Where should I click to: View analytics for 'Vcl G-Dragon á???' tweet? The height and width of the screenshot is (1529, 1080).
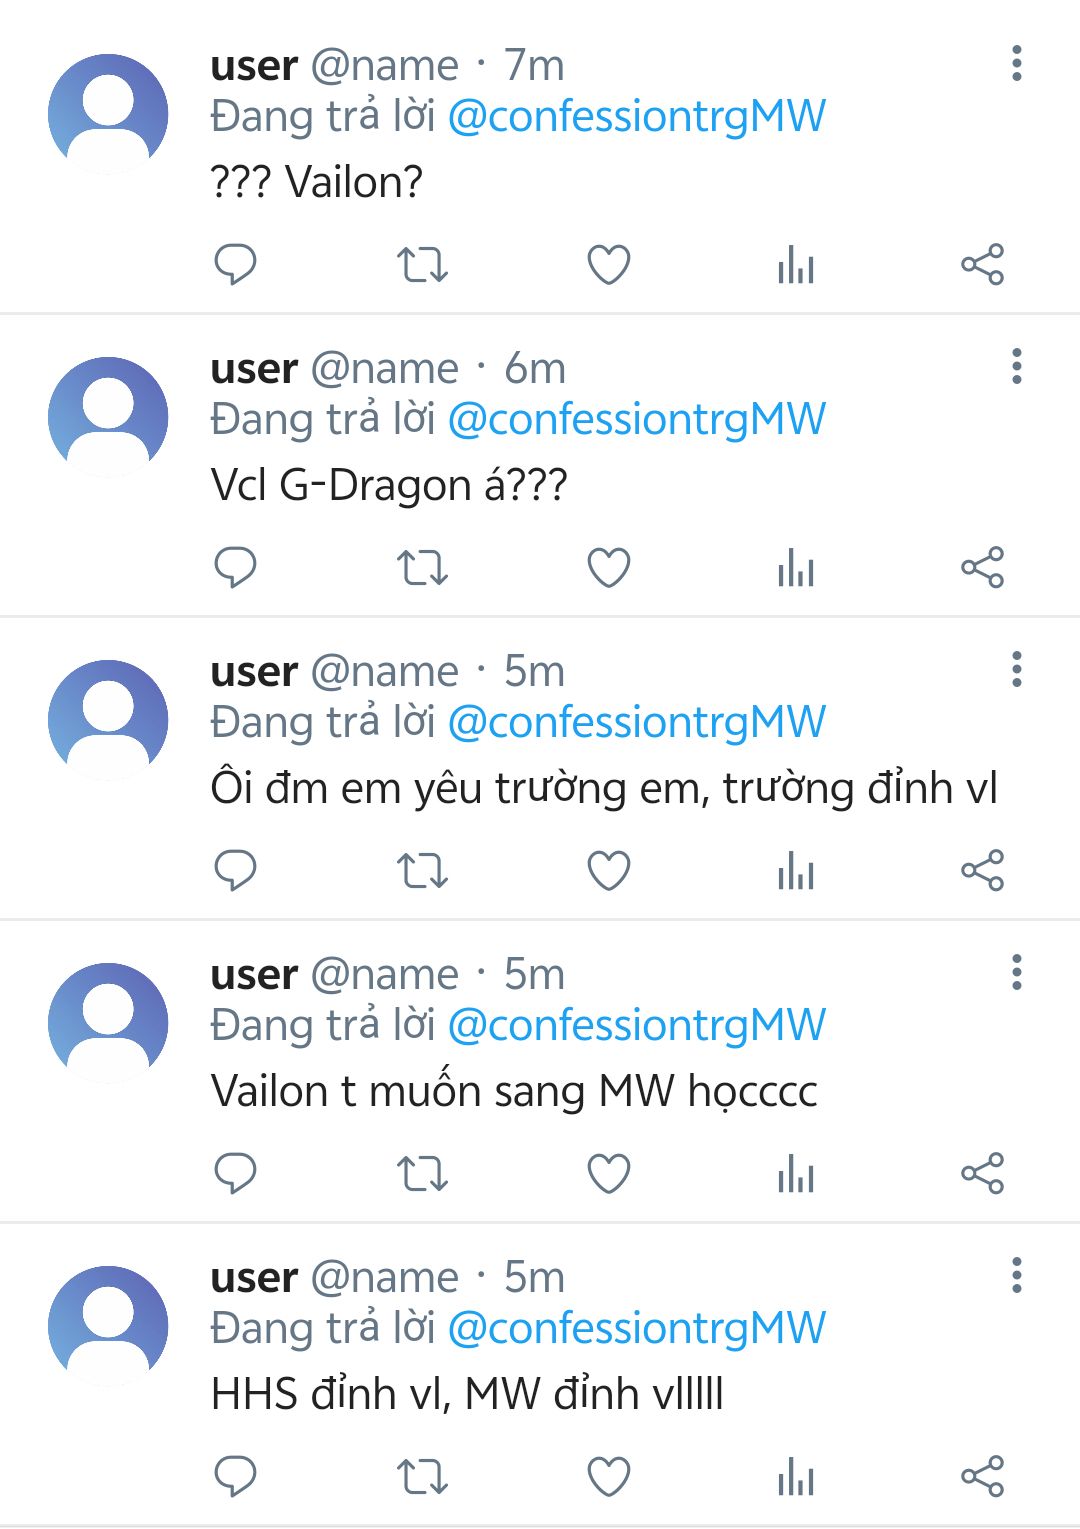tap(796, 568)
